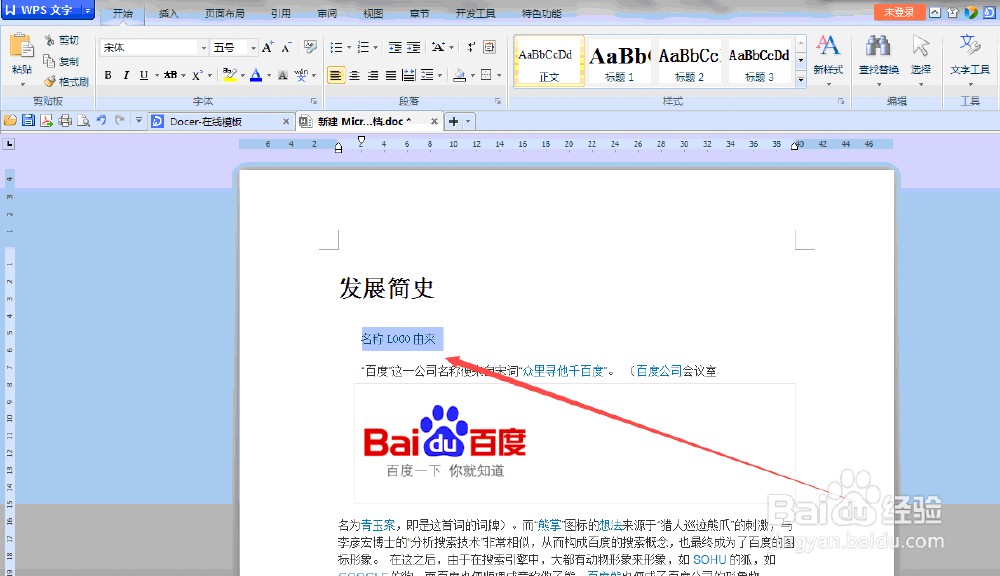Activate the Format Painter (格式刷) brush
The height and width of the screenshot is (576, 1000).
coord(66,82)
